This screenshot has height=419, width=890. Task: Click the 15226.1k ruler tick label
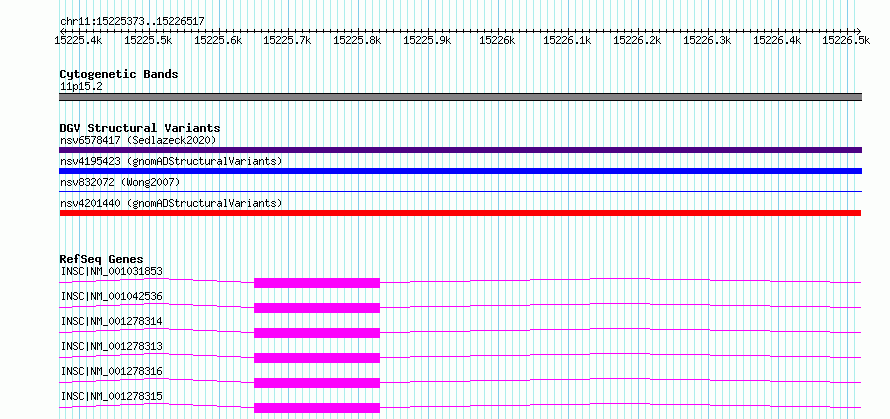click(x=568, y=40)
